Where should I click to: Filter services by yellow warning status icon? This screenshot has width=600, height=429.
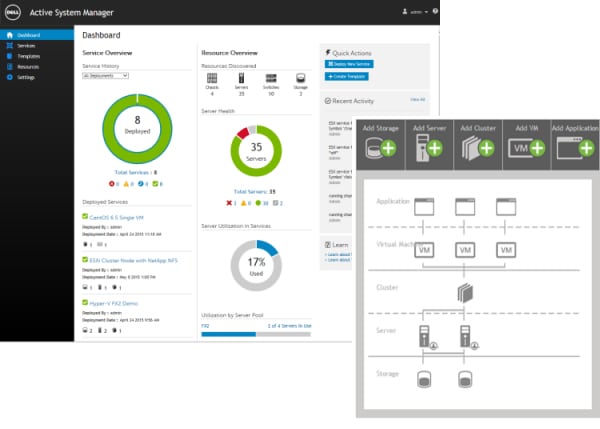tap(128, 184)
